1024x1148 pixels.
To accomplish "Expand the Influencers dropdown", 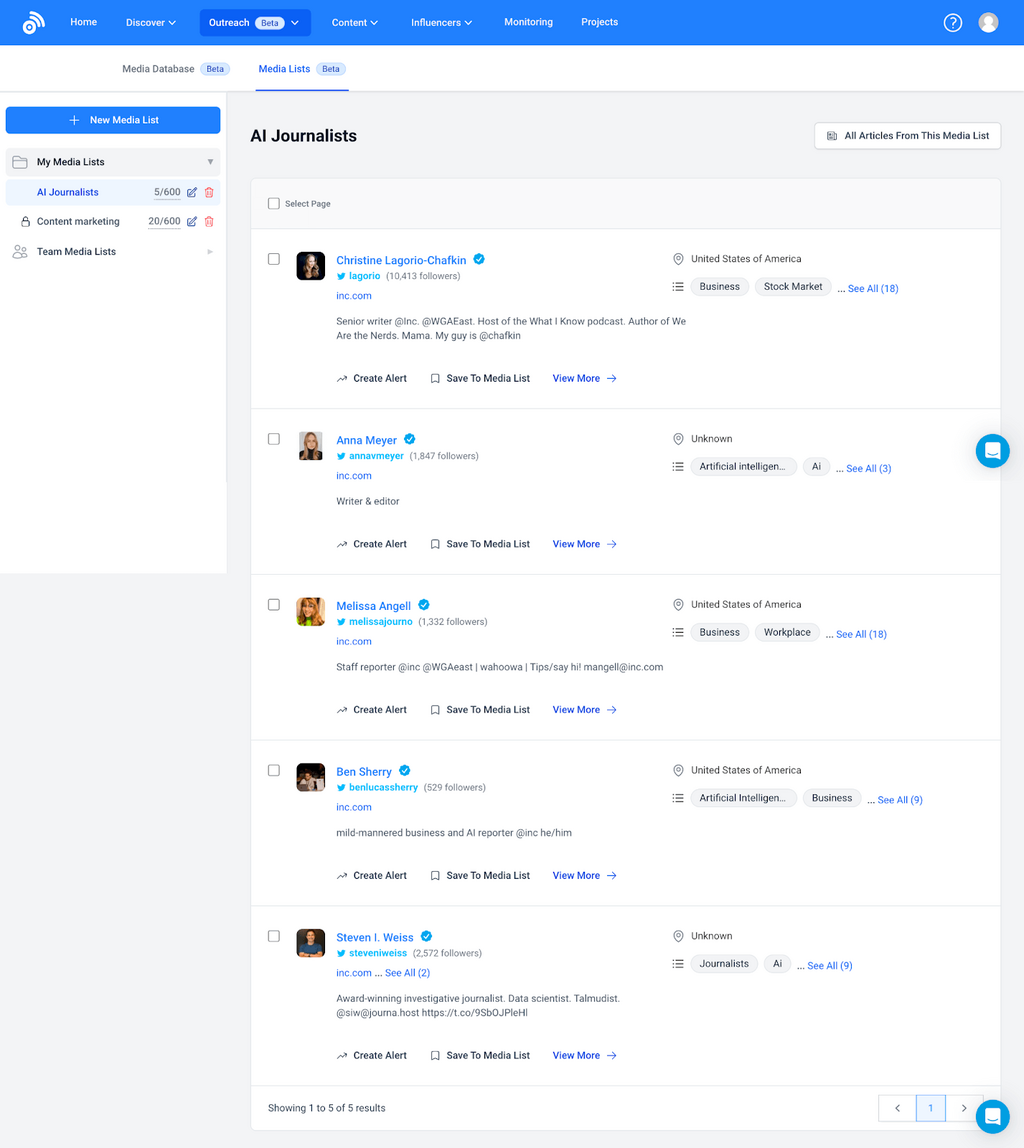I will pyautogui.click(x=441, y=22).
